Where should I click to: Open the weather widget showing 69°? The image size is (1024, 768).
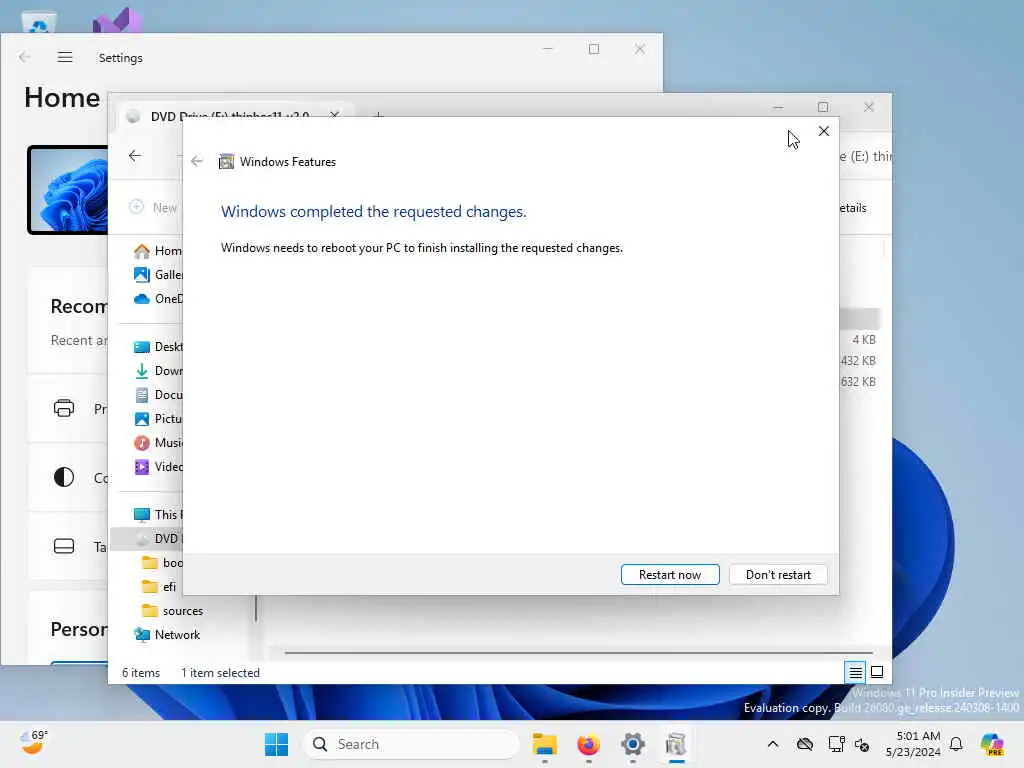(33, 742)
